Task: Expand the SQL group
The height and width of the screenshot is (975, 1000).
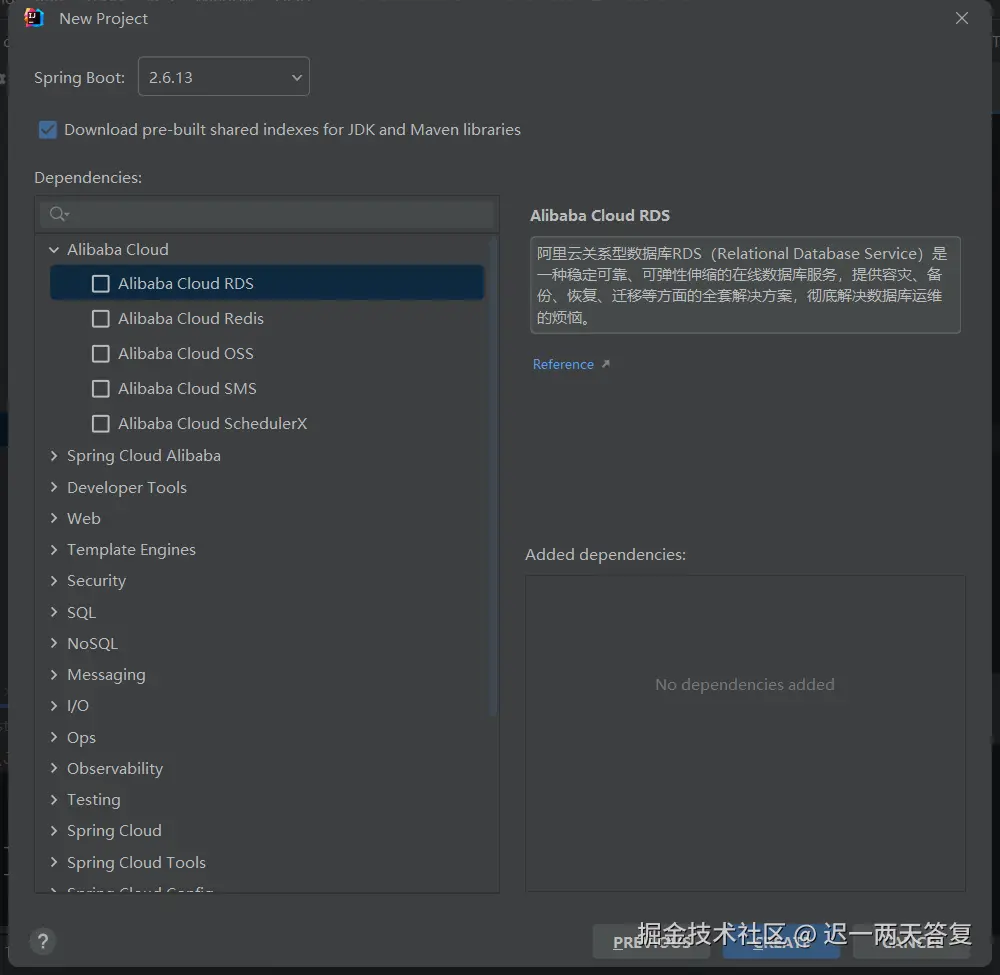Action: point(54,612)
